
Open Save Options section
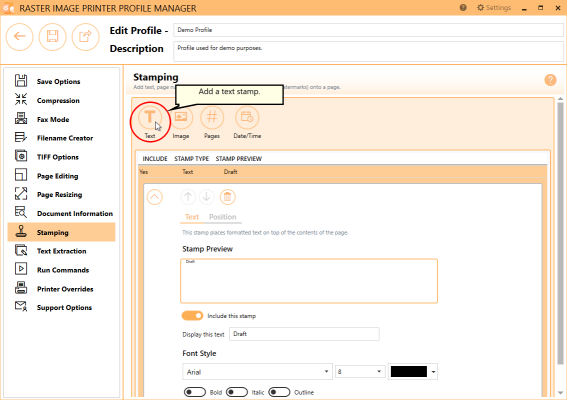click(61, 81)
